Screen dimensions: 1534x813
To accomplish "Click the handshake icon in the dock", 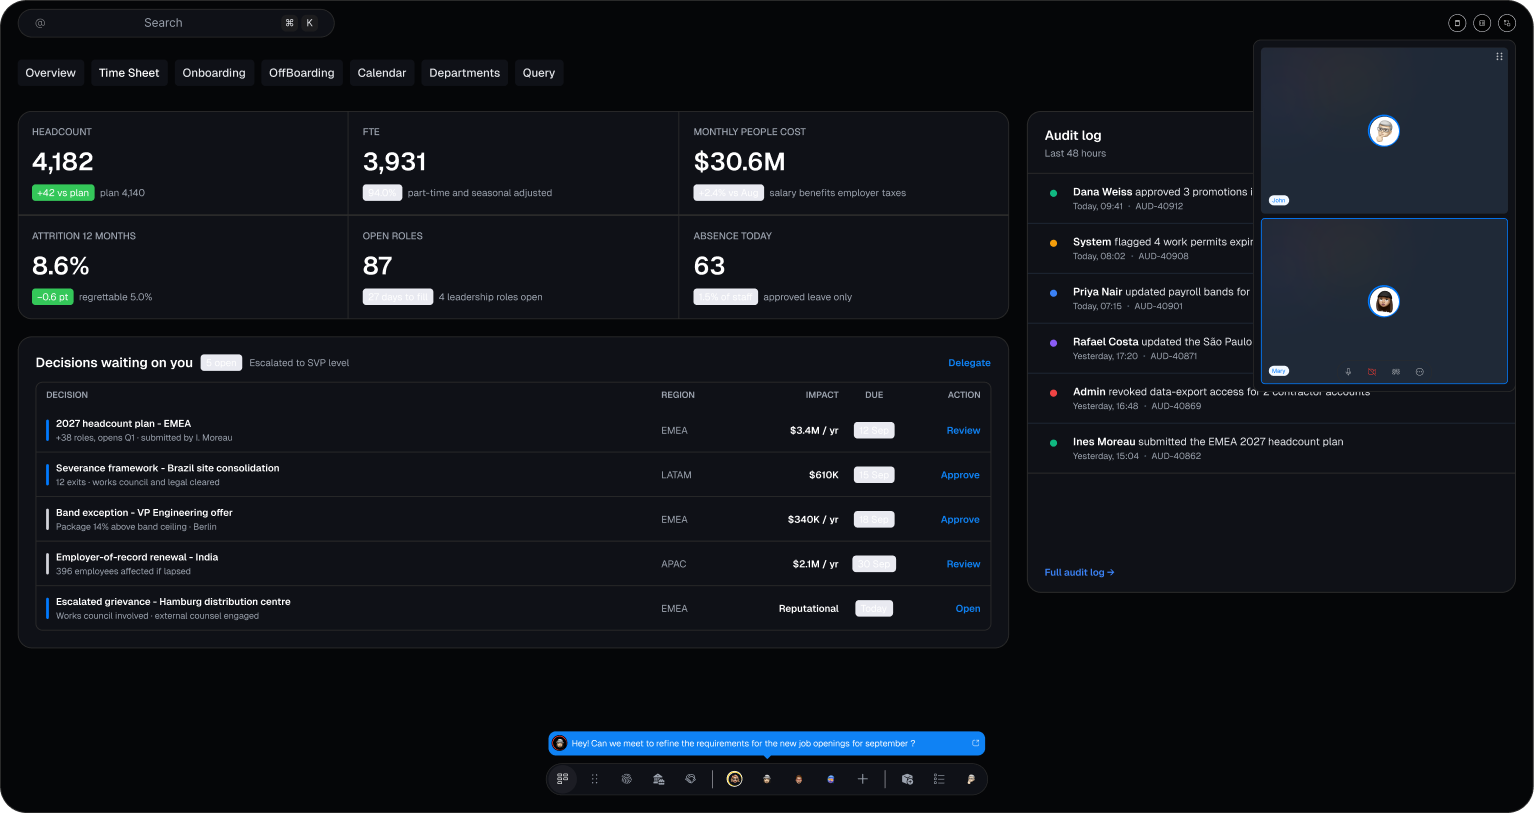I will point(691,779).
